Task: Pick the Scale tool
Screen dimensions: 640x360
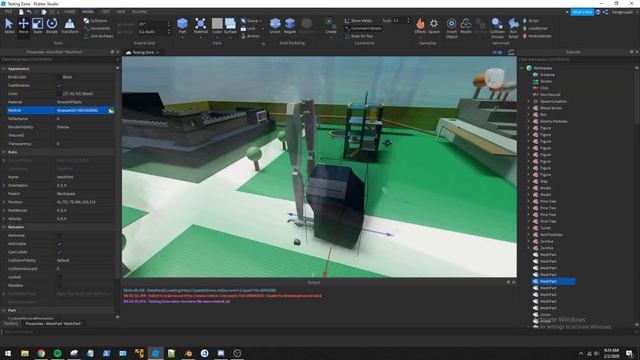Action: pyautogui.click(x=38, y=25)
